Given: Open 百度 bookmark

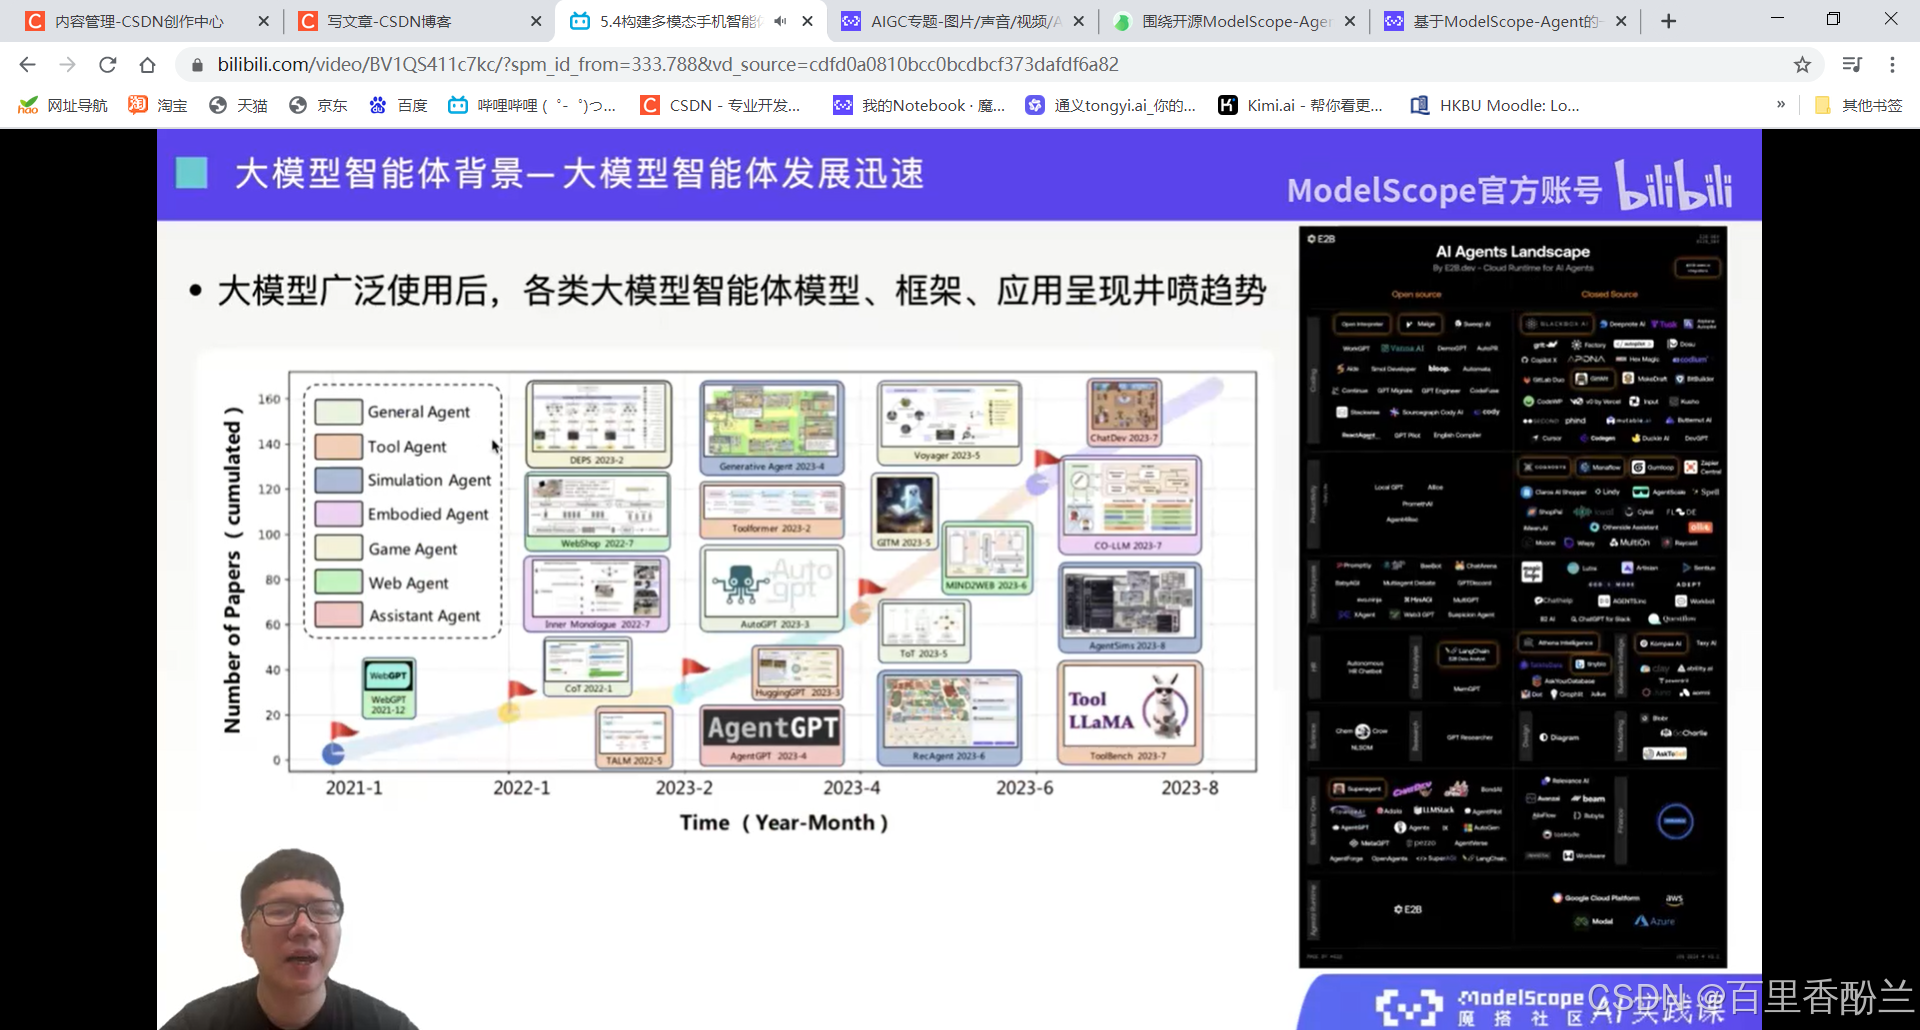Looking at the screenshot, I should [x=398, y=105].
